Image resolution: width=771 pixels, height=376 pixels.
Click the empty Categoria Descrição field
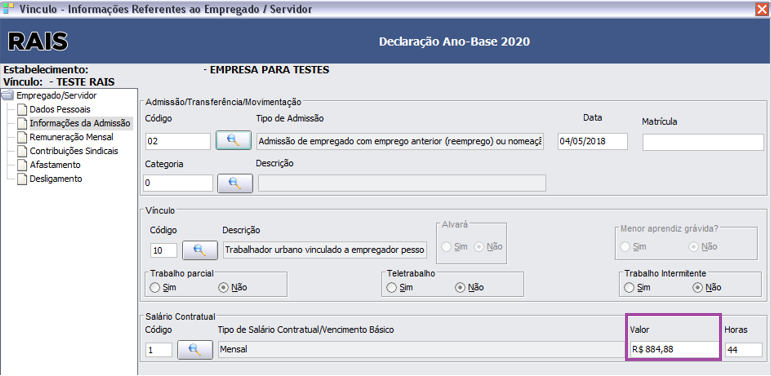[402, 183]
